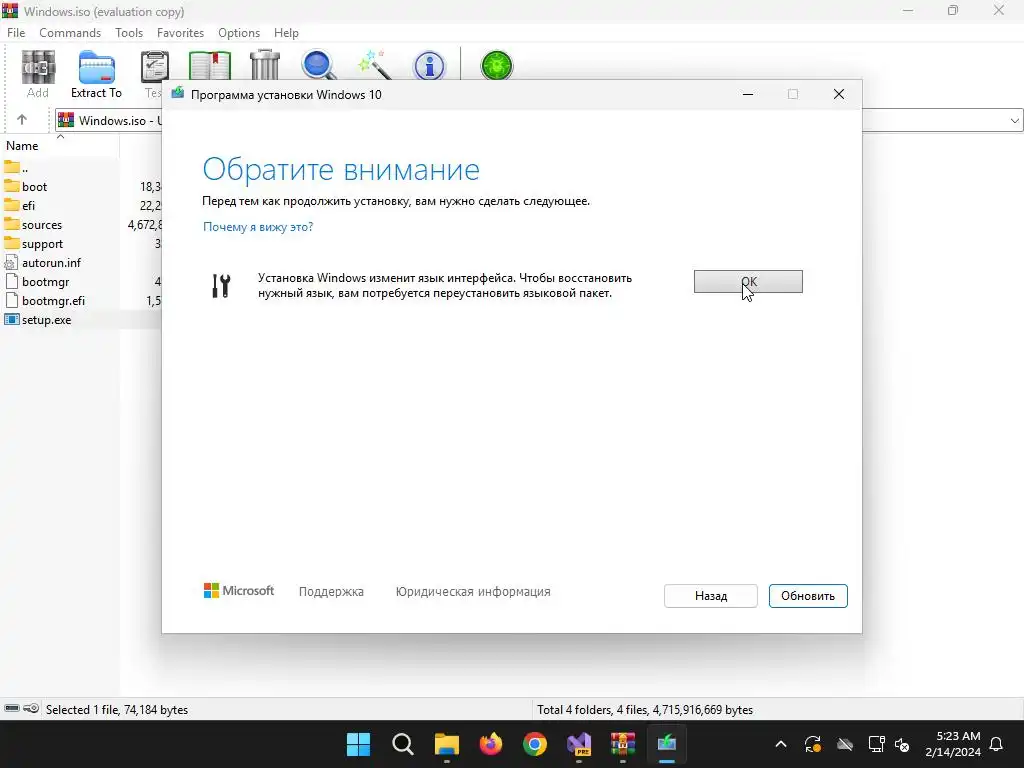
Task: Click the green VirusScan bug icon
Action: click(x=497, y=65)
